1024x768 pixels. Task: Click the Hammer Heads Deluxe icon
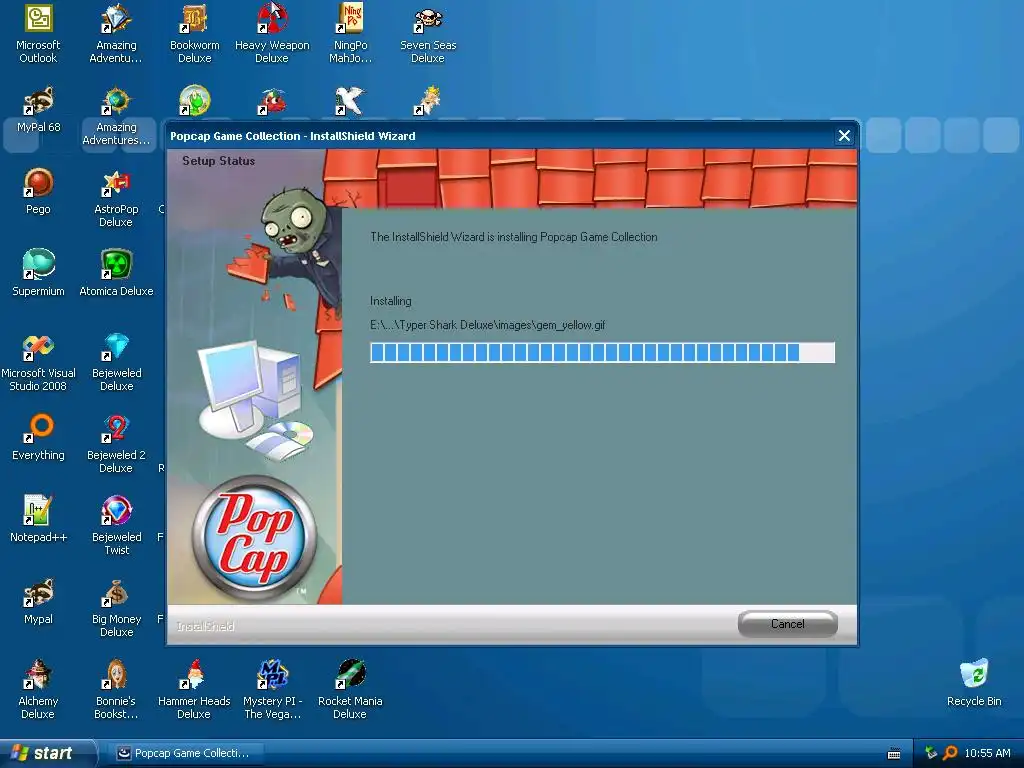pos(194,690)
